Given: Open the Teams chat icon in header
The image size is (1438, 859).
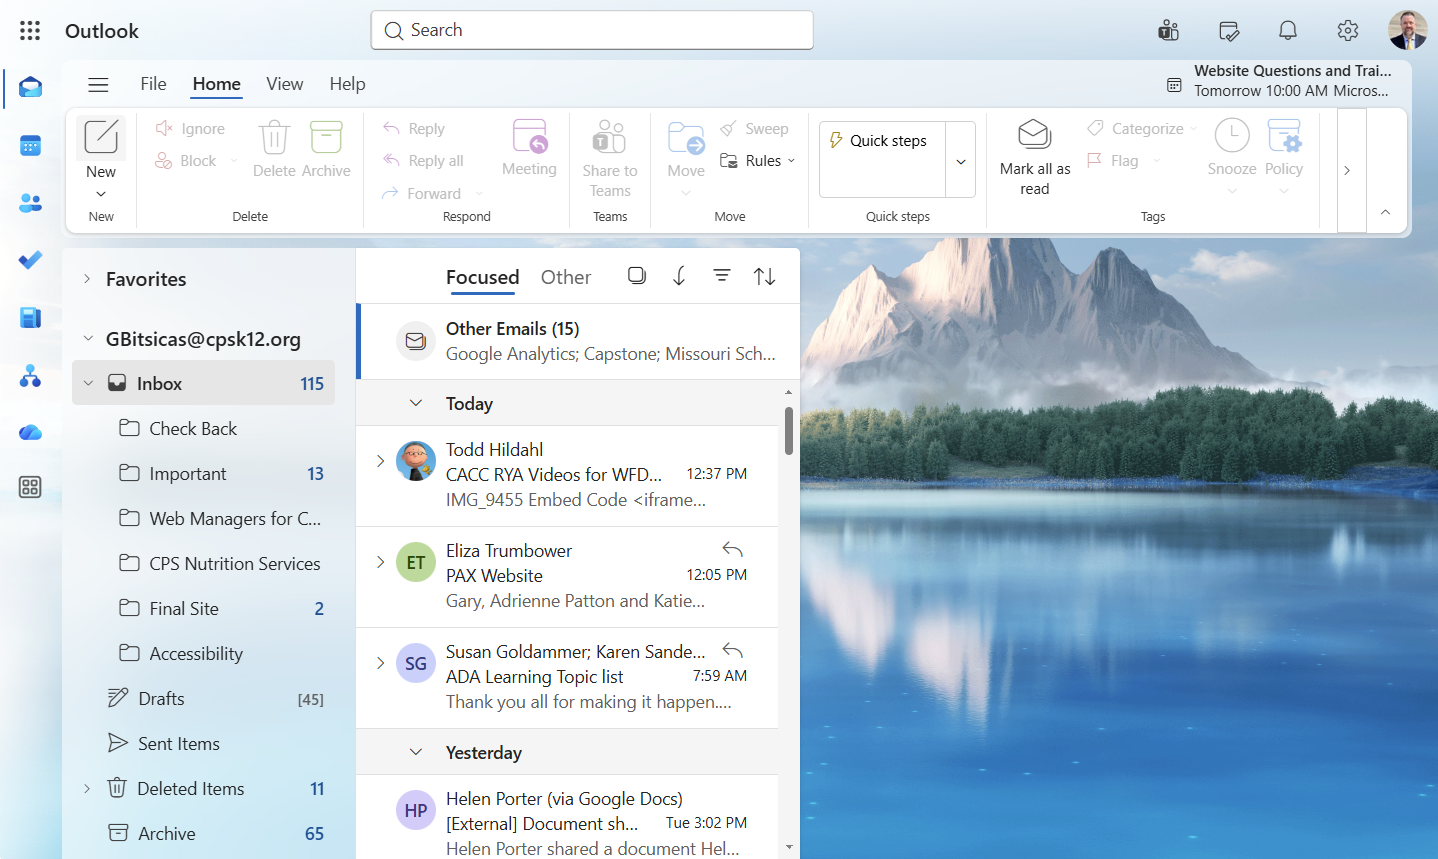Looking at the screenshot, I should tap(1168, 31).
